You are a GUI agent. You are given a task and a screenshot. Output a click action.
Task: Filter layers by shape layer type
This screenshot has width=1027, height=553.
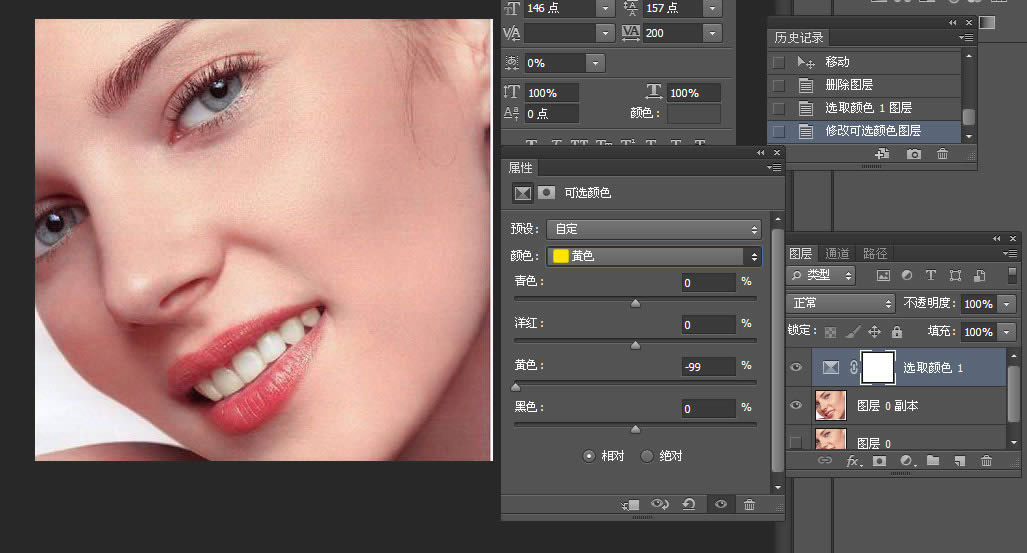pyautogui.click(x=955, y=276)
